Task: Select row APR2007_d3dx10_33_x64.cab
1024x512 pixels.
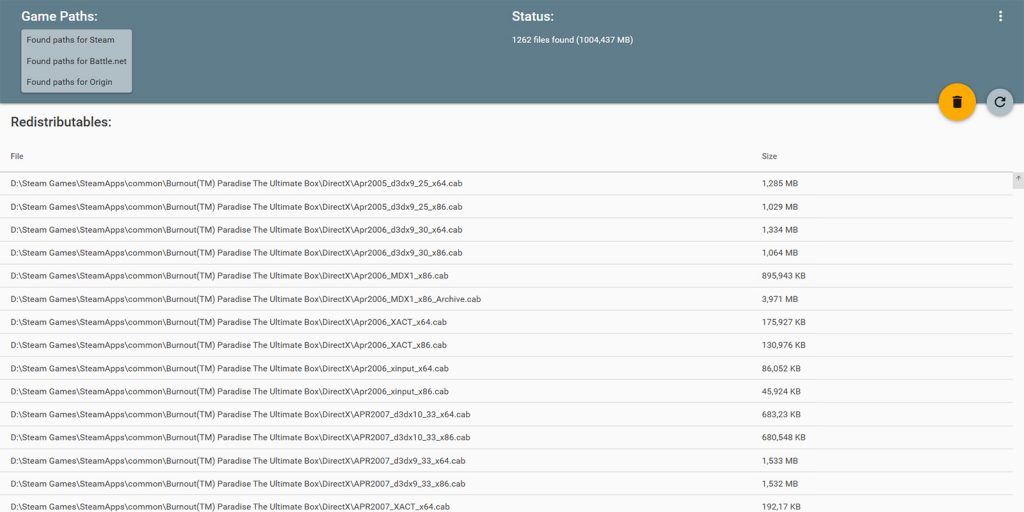Action: pos(506,414)
